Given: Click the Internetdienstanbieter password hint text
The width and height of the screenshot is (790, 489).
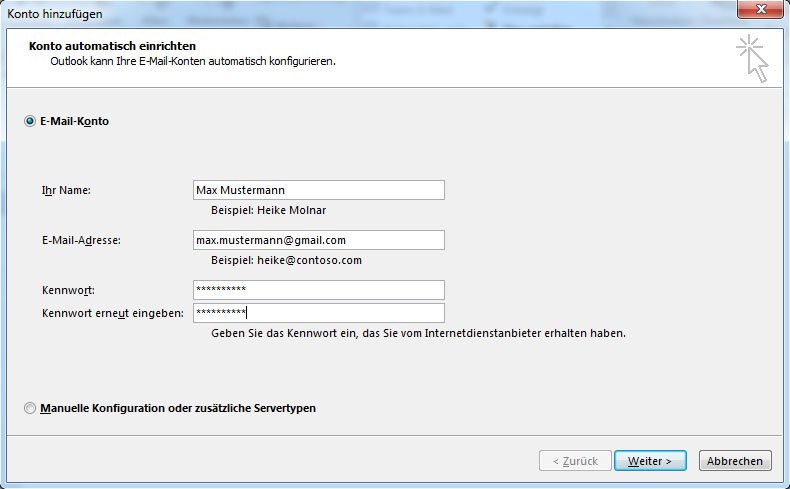Looking at the screenshot, I should (x=418, y=333).
